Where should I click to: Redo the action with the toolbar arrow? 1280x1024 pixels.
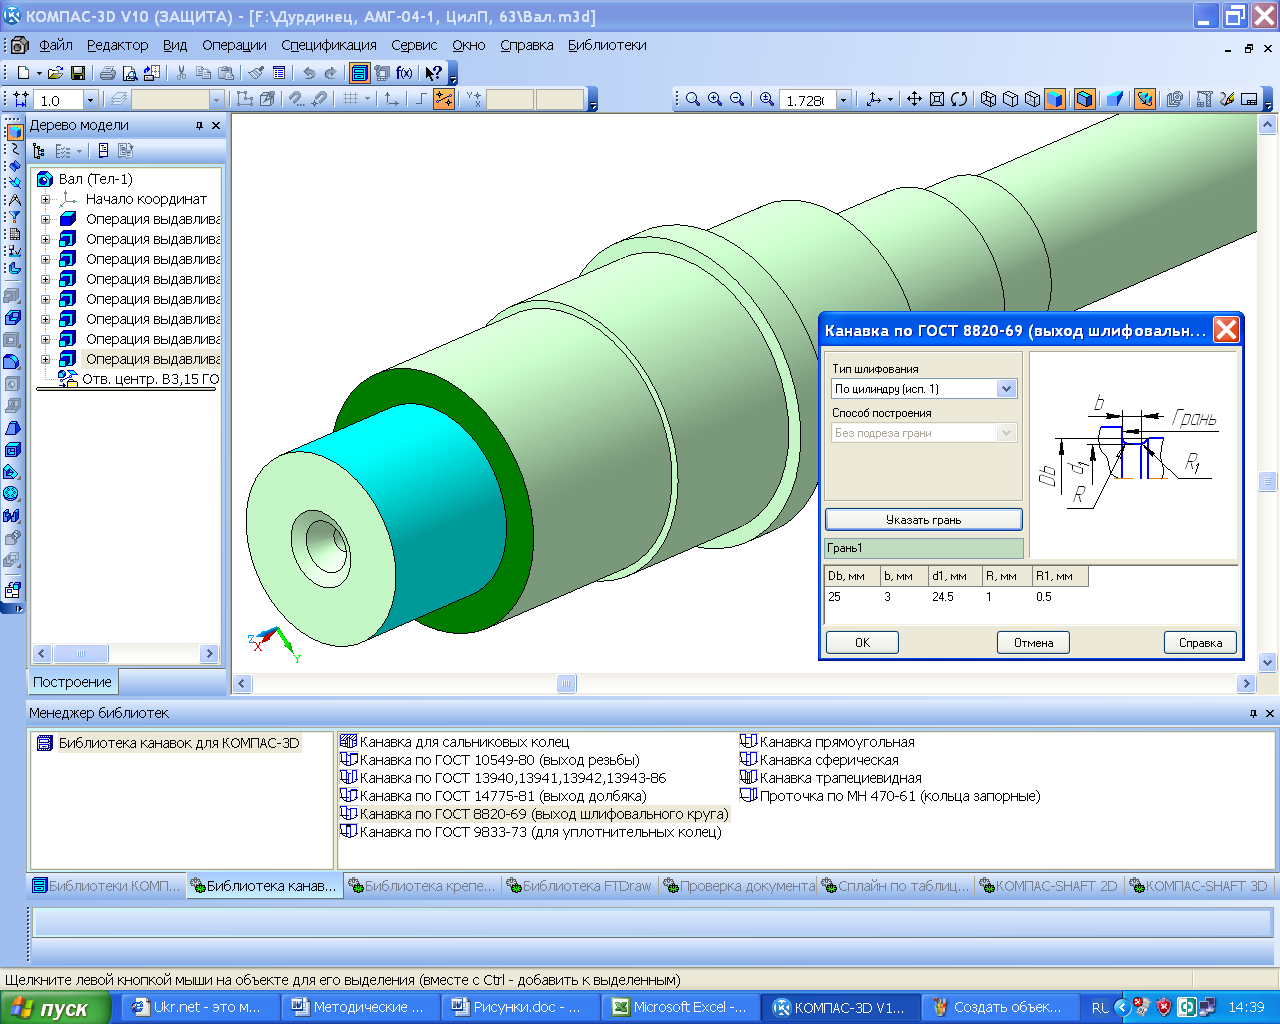331,73
